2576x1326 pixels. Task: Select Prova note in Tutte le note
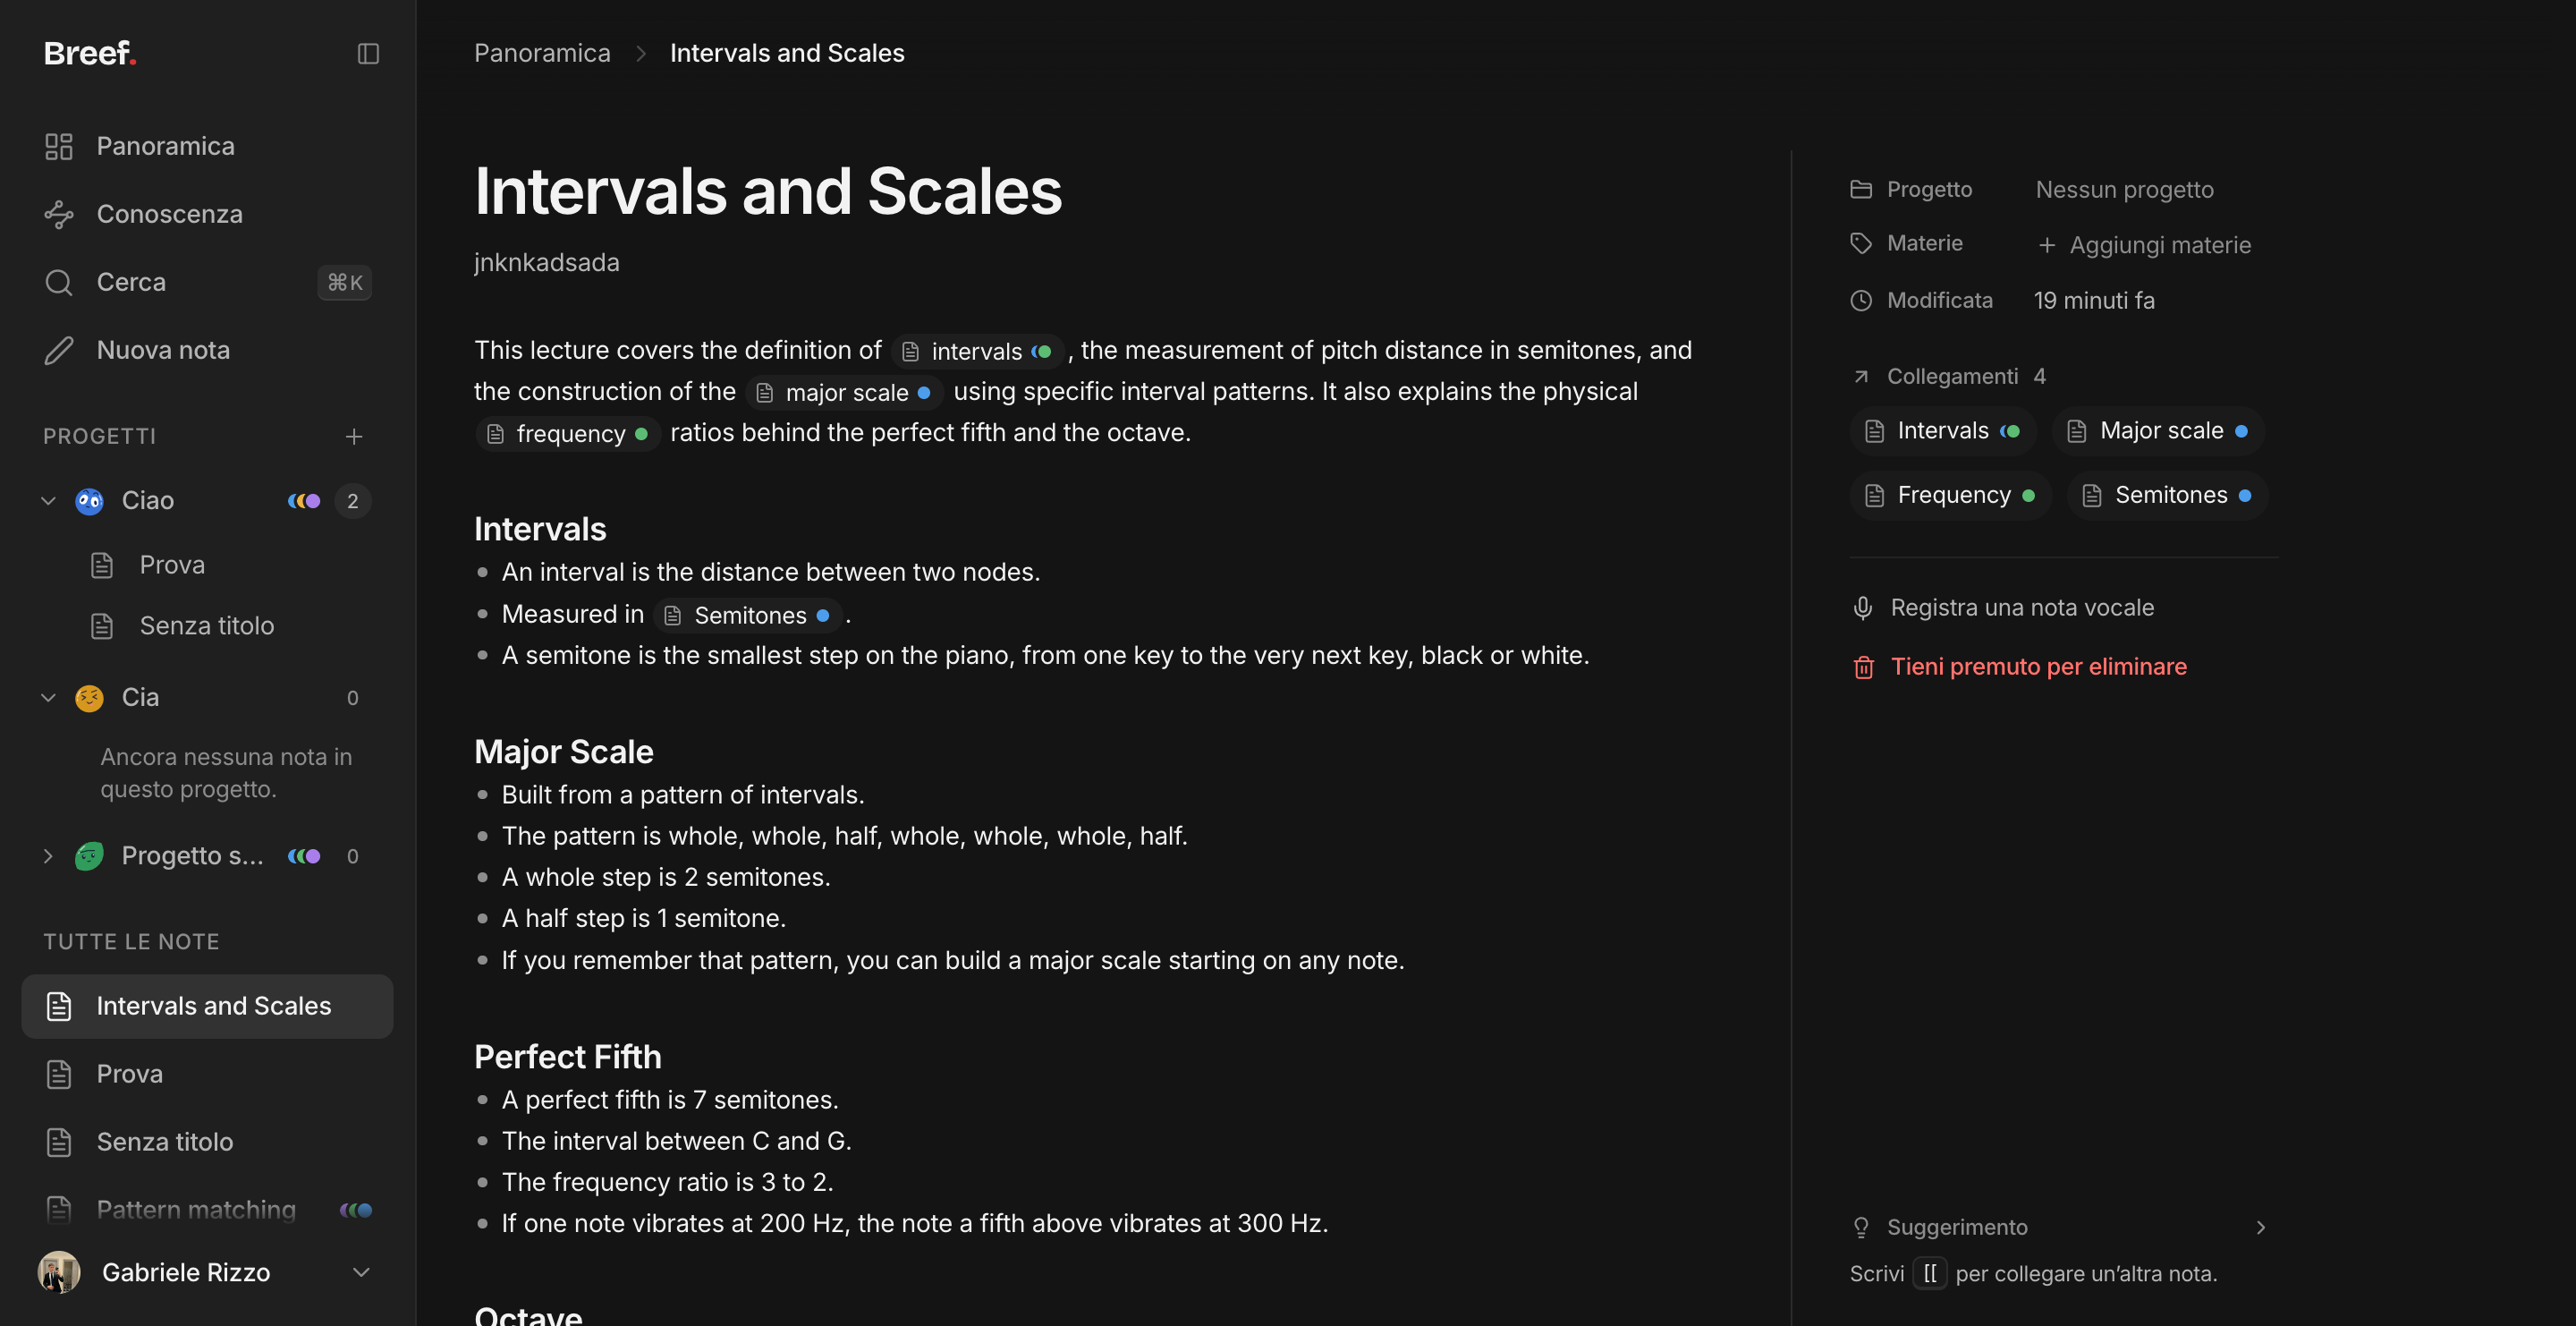207,1074
